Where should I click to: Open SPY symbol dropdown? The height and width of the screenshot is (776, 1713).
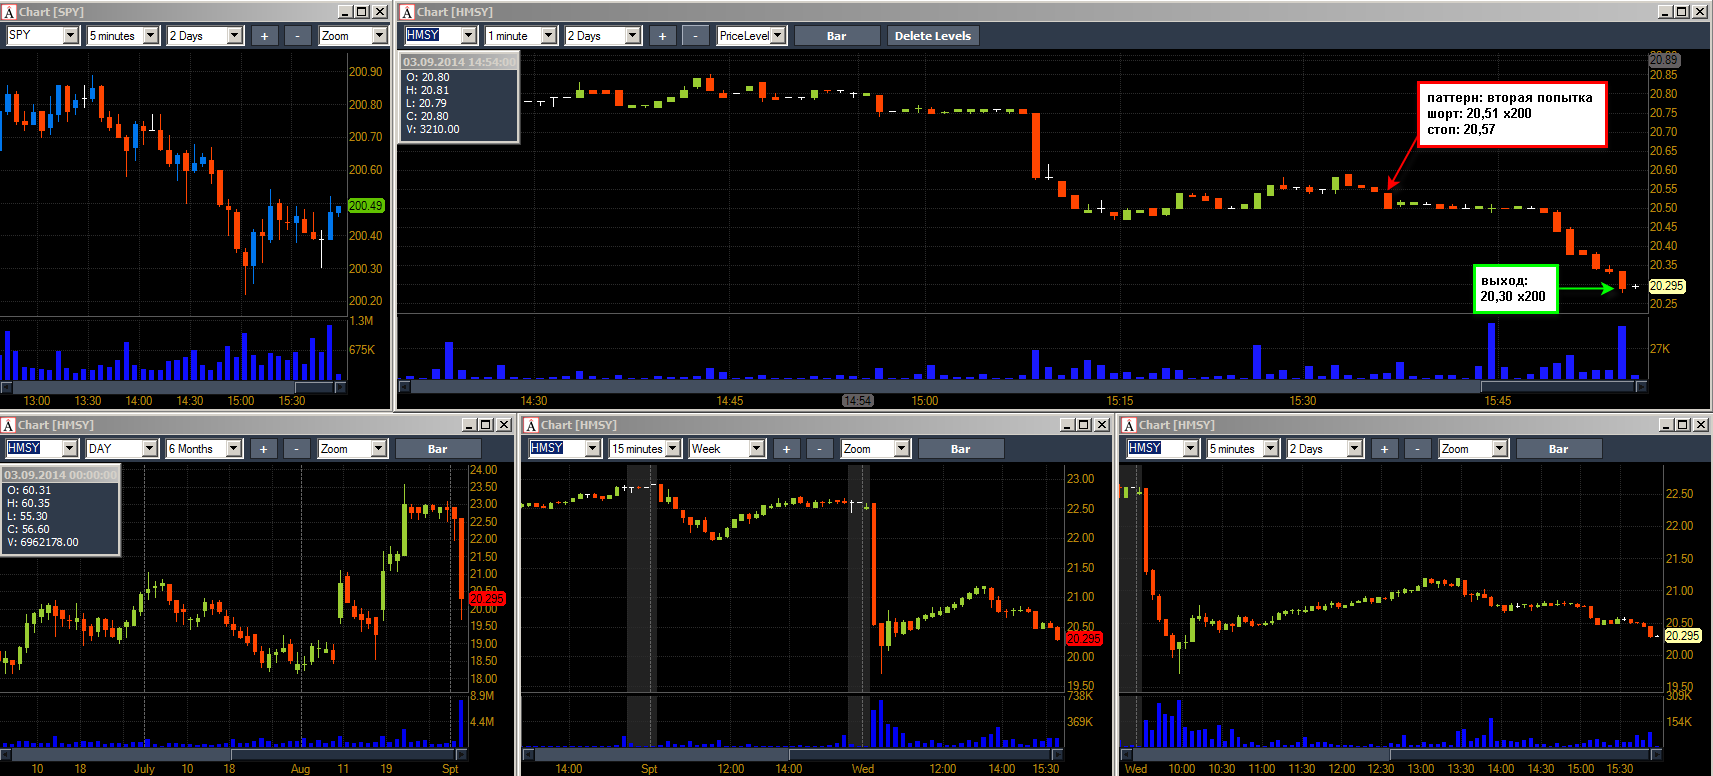(70, 35)
